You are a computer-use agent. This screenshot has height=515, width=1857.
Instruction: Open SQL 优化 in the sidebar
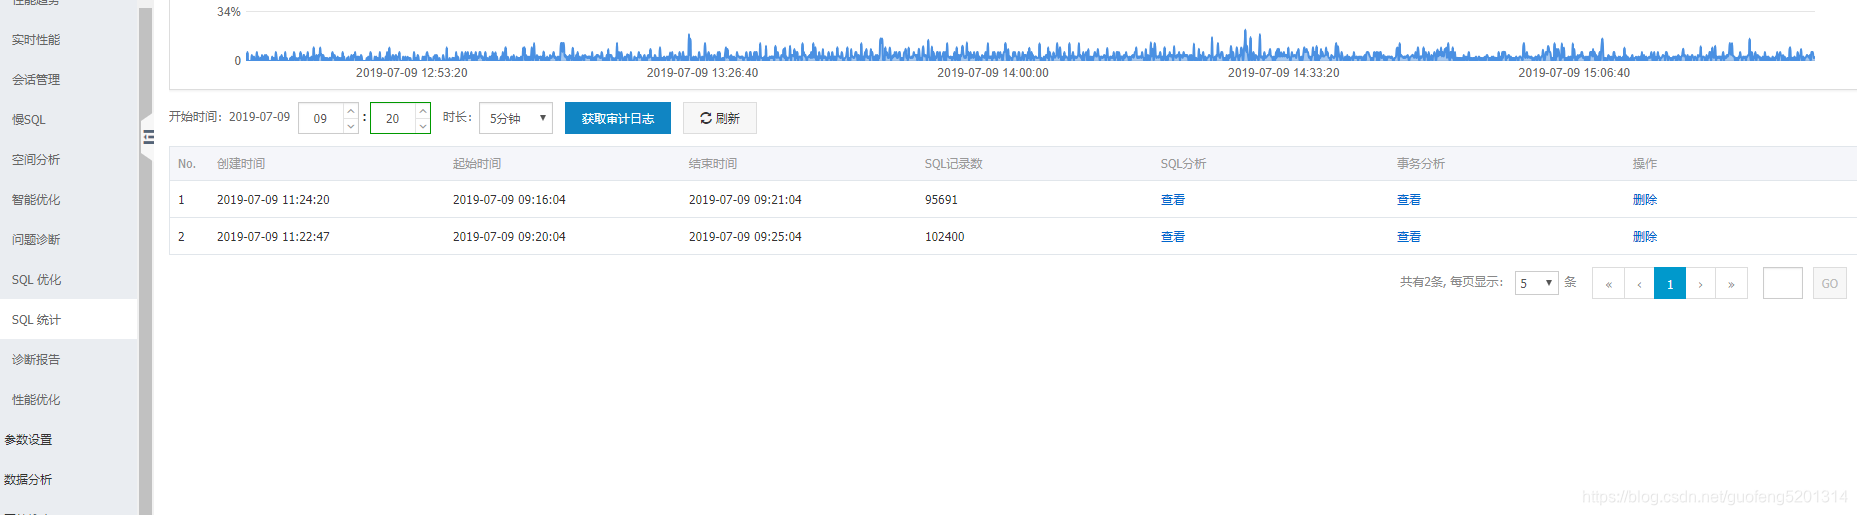click(x=36, y=280)
